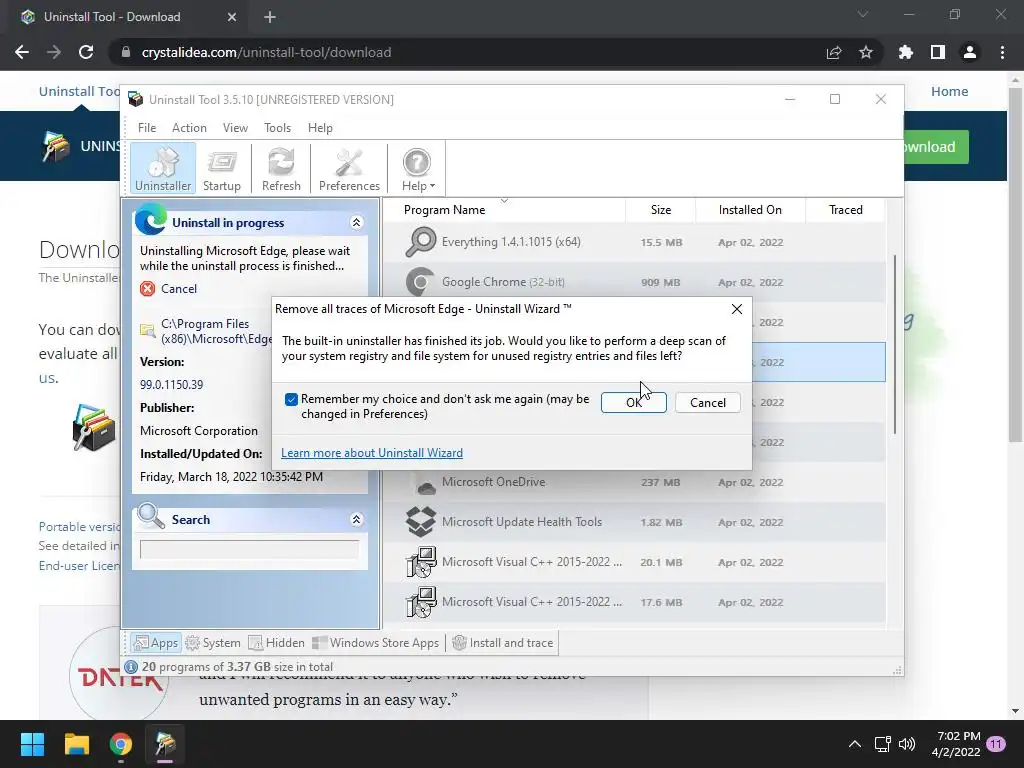Click the Everything magnifier program icon
Screen dimensions: 1024x768
pyautogui.click(x=420, y=242)
